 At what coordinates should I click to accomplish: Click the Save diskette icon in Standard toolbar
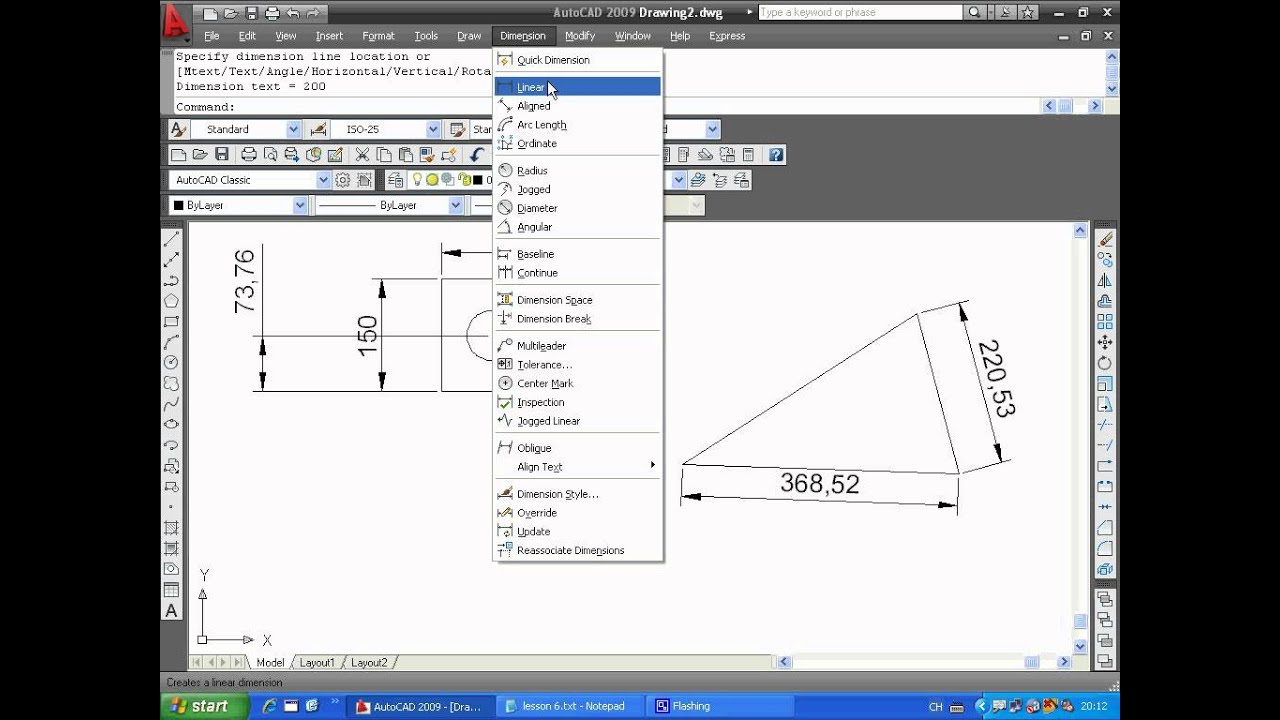pos(222,154)
